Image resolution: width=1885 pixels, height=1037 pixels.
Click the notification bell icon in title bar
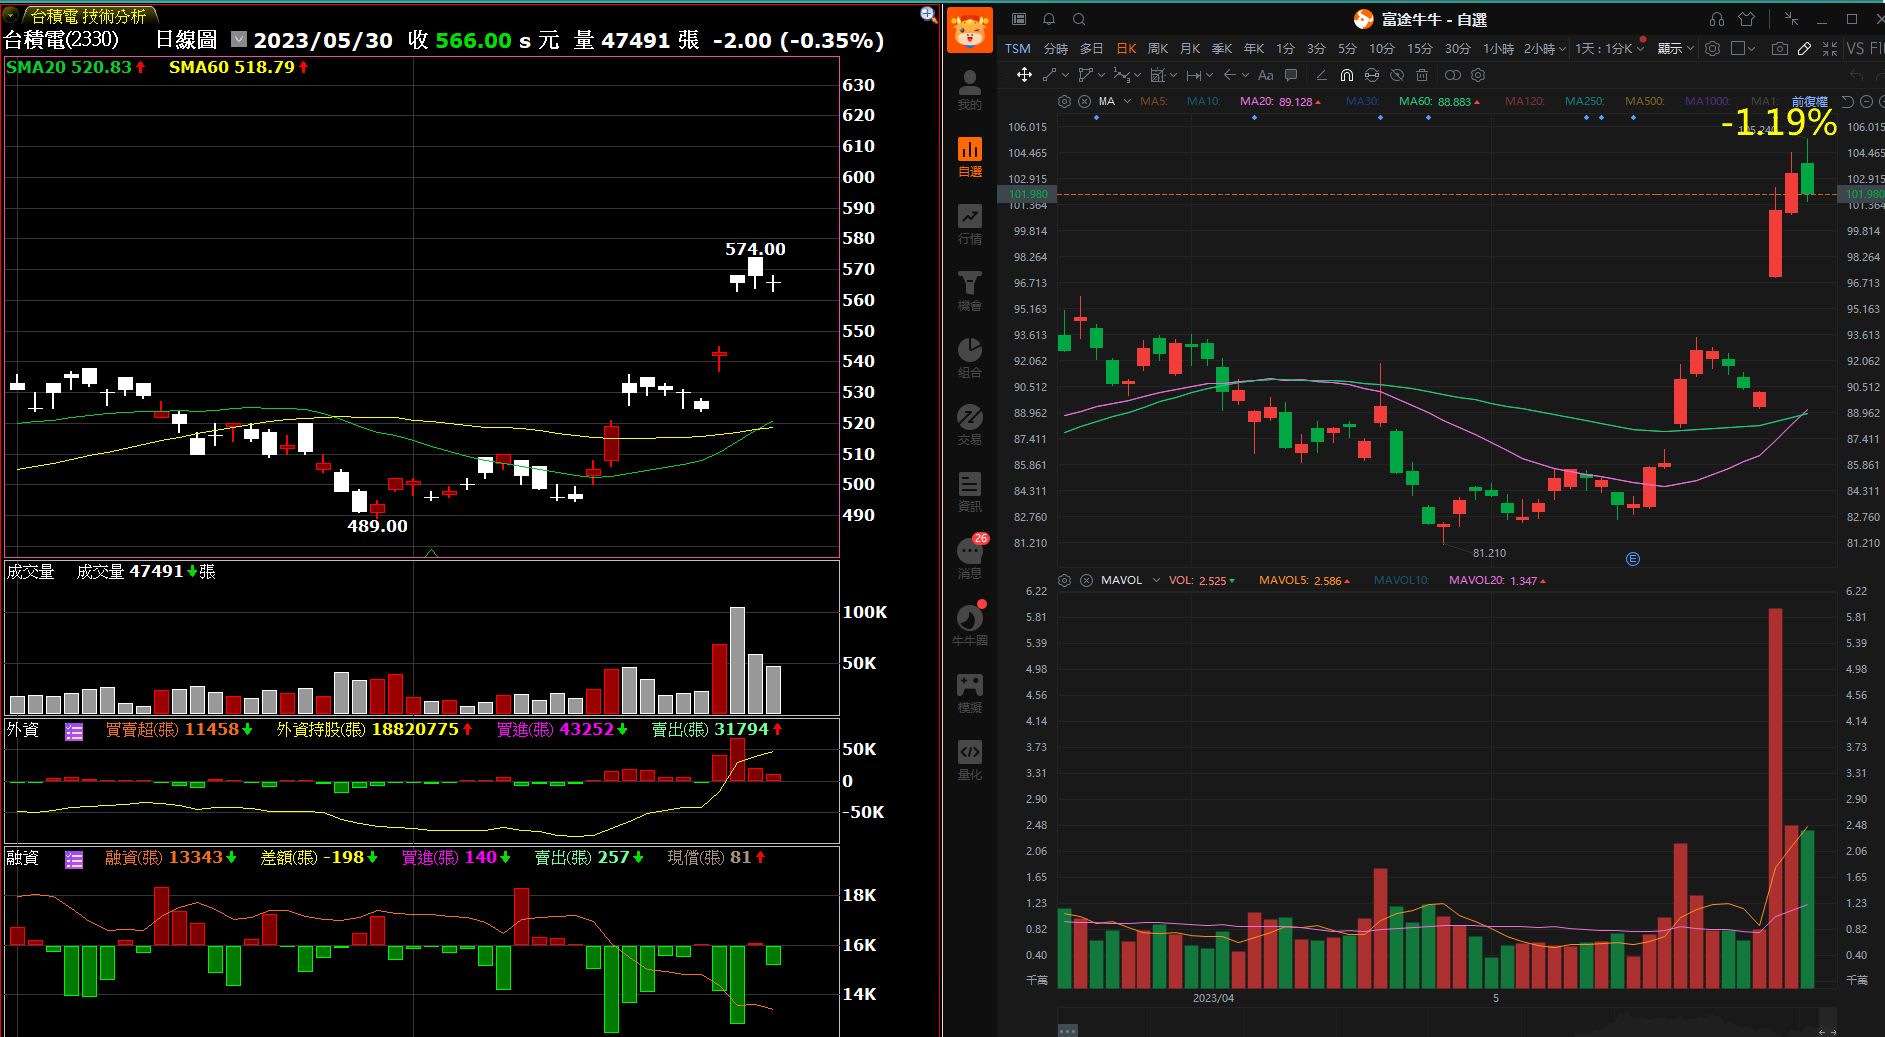tap(1049, 19)
